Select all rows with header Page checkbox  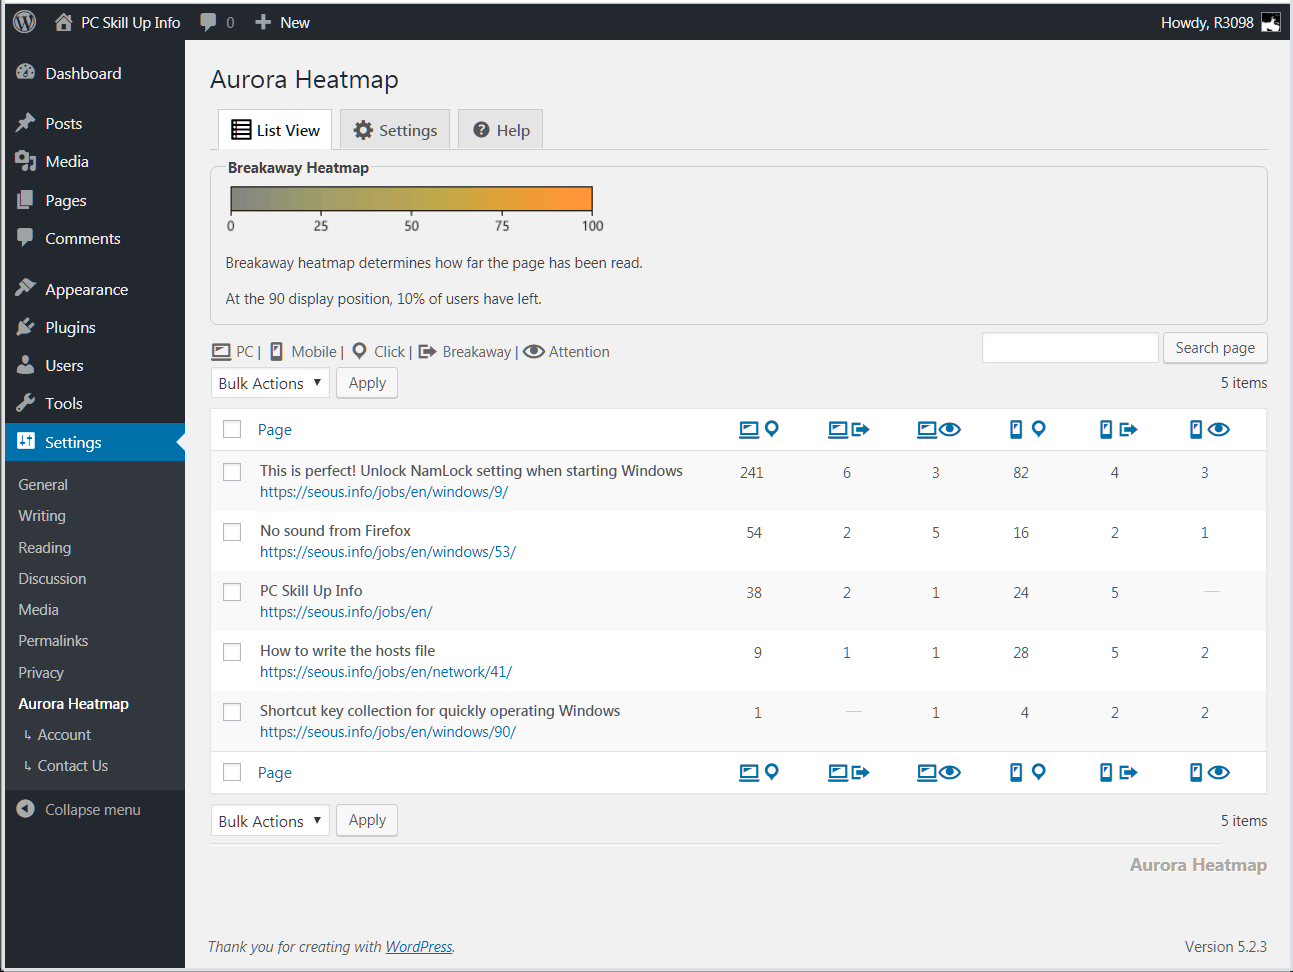click(x=232, y=429)
